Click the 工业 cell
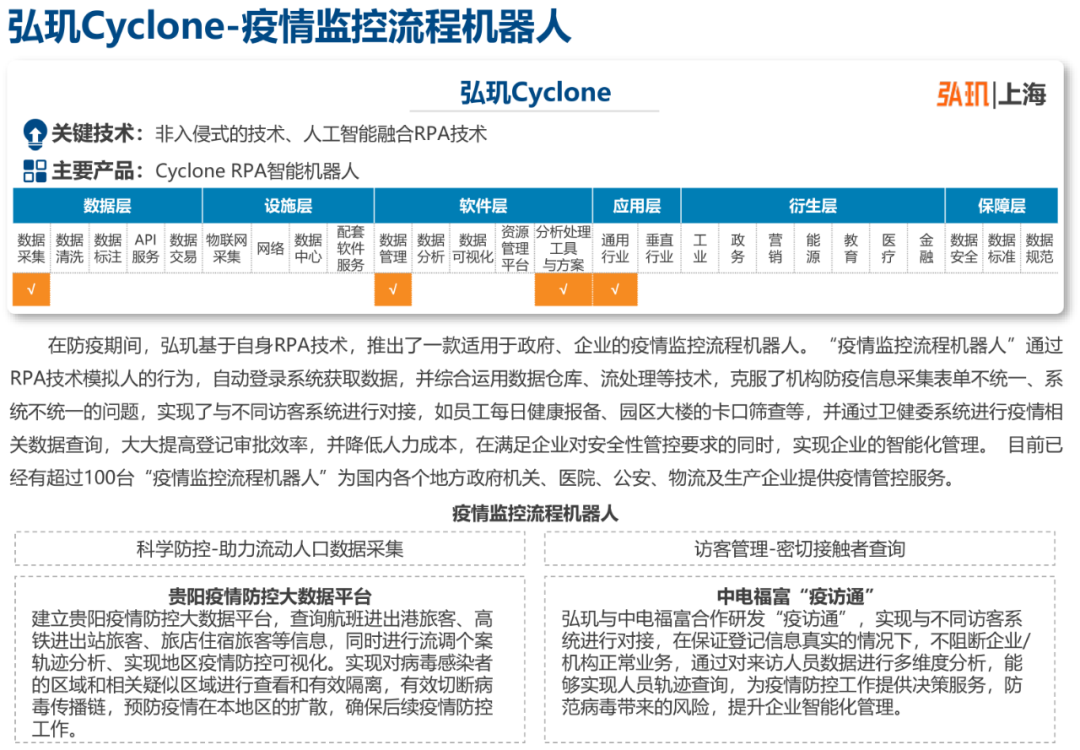This screenshot has height=750, width=1080. [700, 249]
